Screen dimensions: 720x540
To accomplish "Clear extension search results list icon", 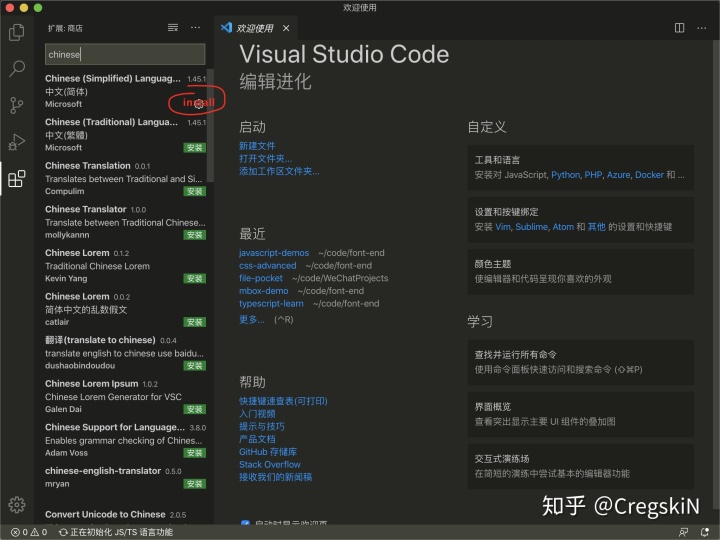I will [173, 28].
